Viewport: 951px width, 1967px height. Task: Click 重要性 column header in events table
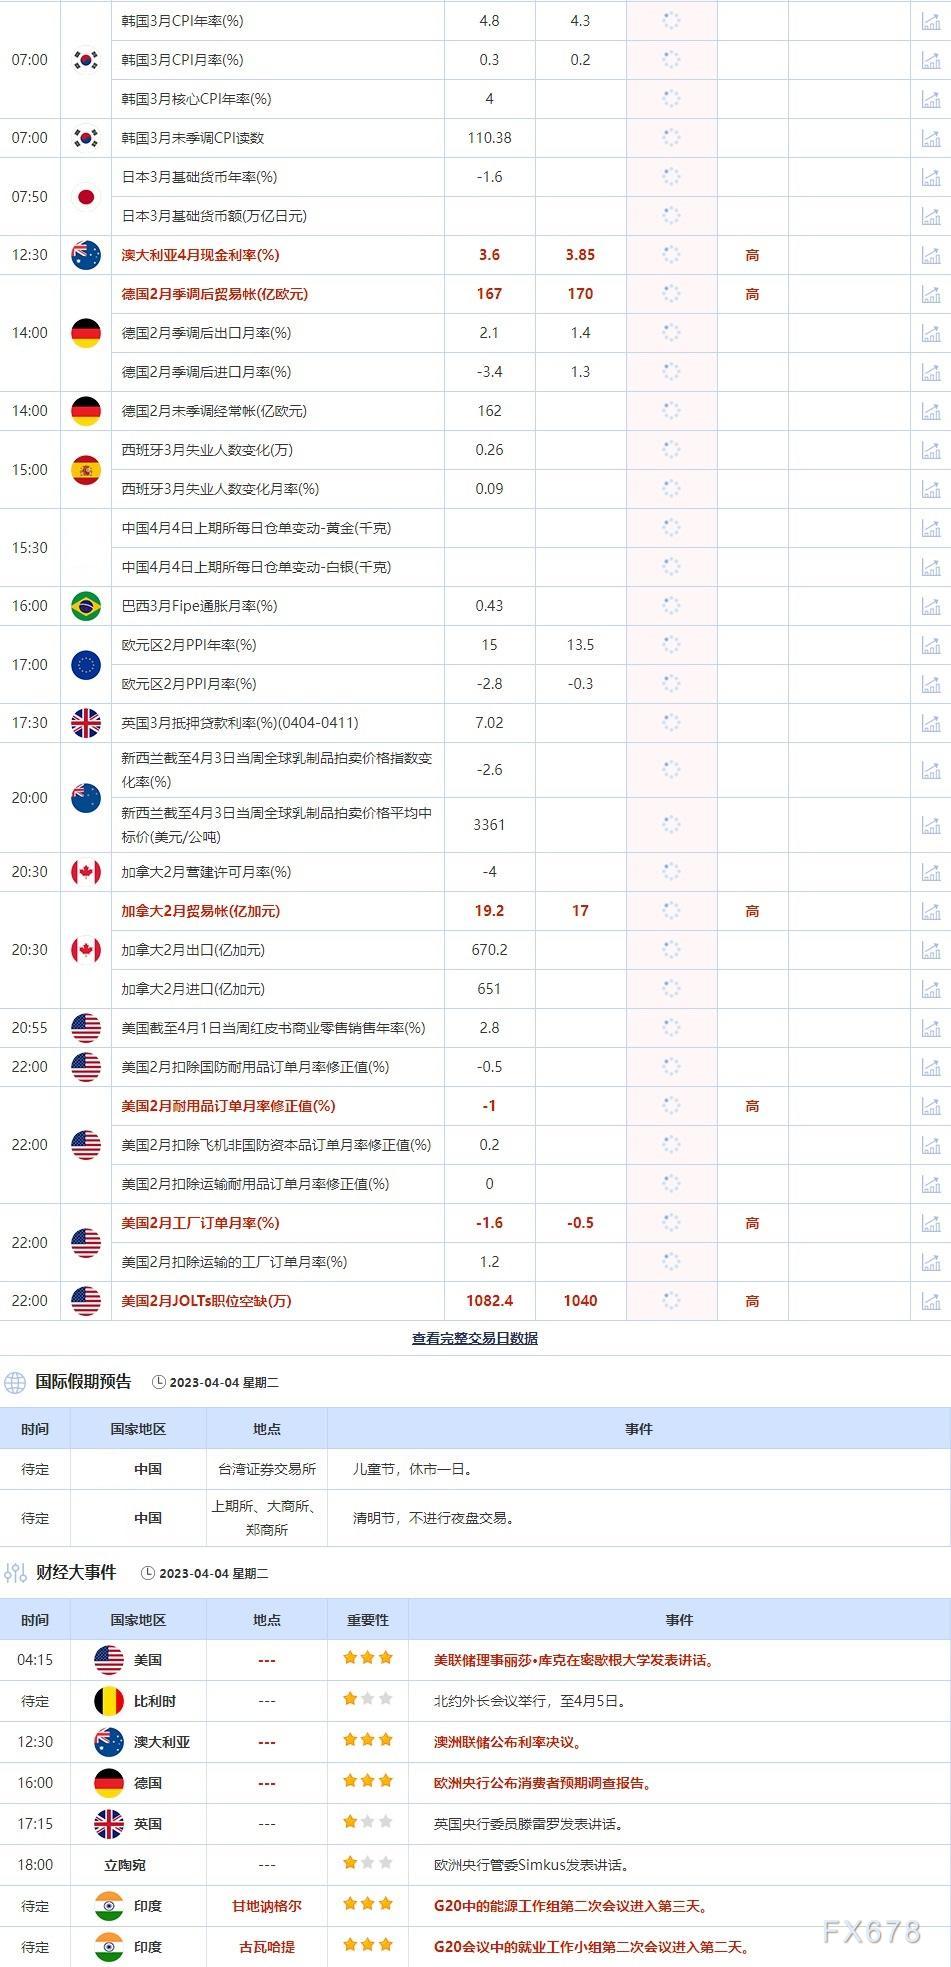(x=367, y=1620)
